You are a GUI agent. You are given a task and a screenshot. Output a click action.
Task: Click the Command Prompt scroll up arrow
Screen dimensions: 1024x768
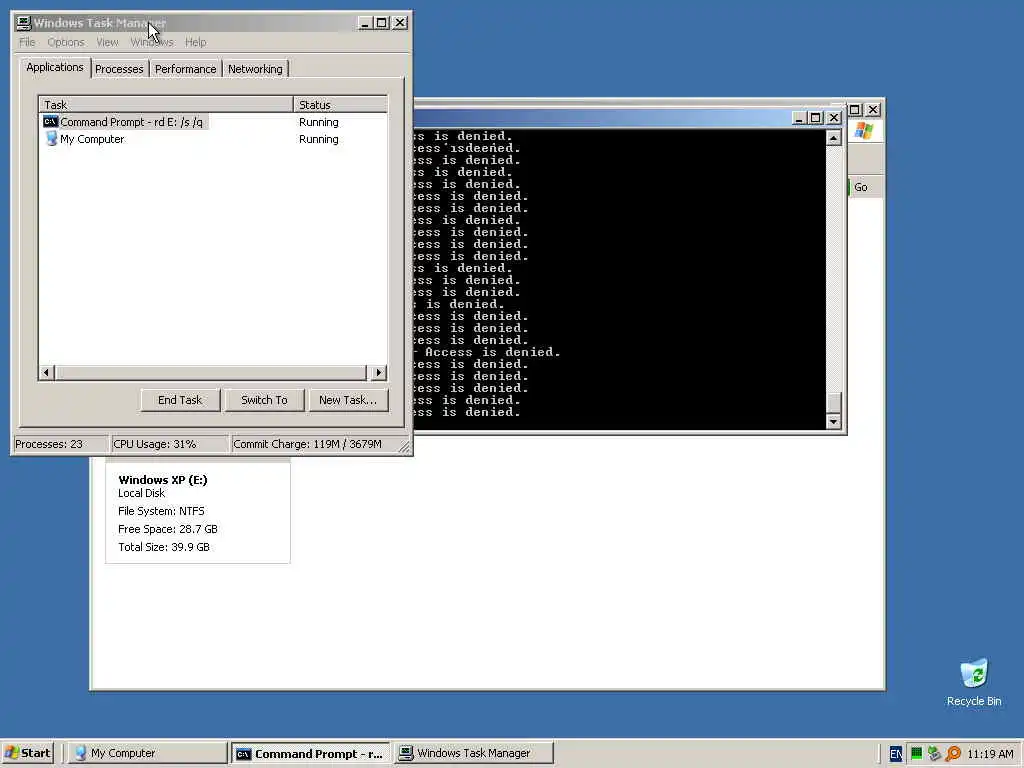click(x=833, y=138)
